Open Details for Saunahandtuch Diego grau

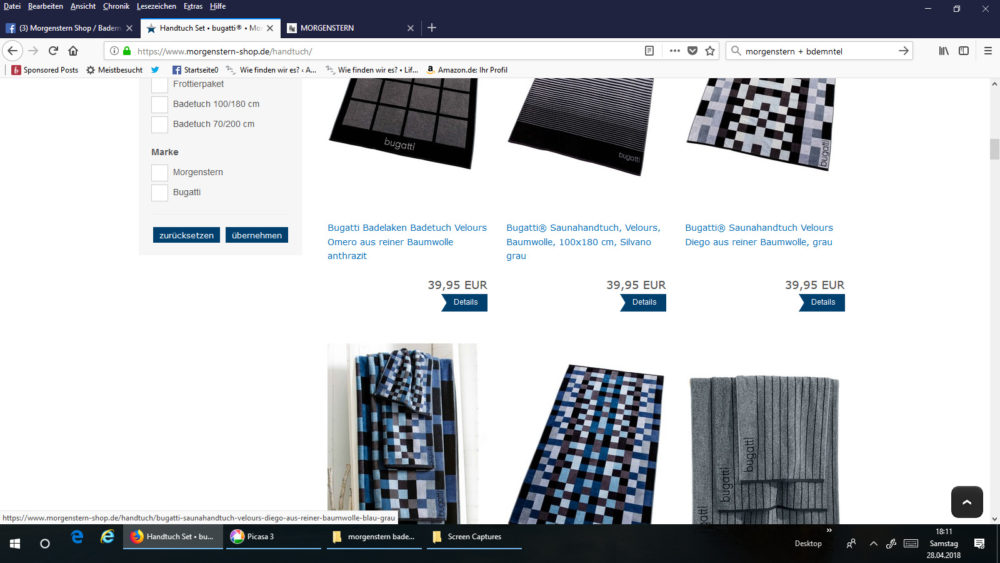pos(822,302)
